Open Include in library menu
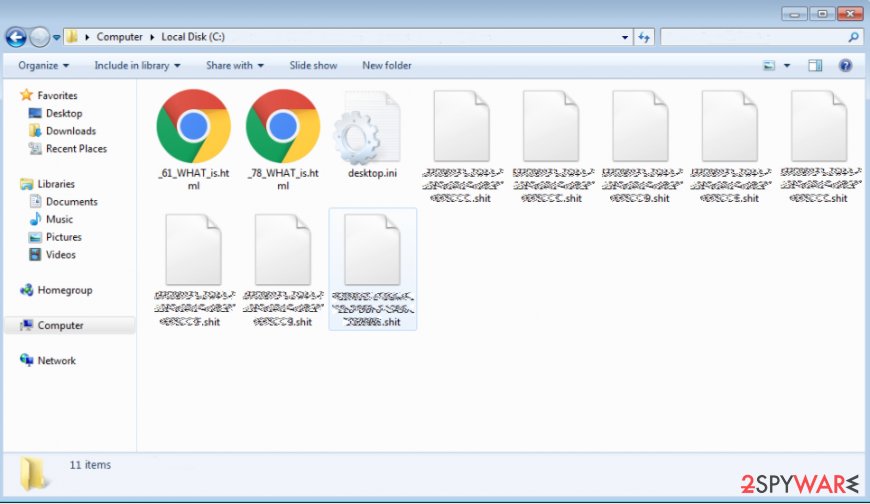Image resolution: width=870 pixels, height=504 pixels. click(x=137, y=65)
